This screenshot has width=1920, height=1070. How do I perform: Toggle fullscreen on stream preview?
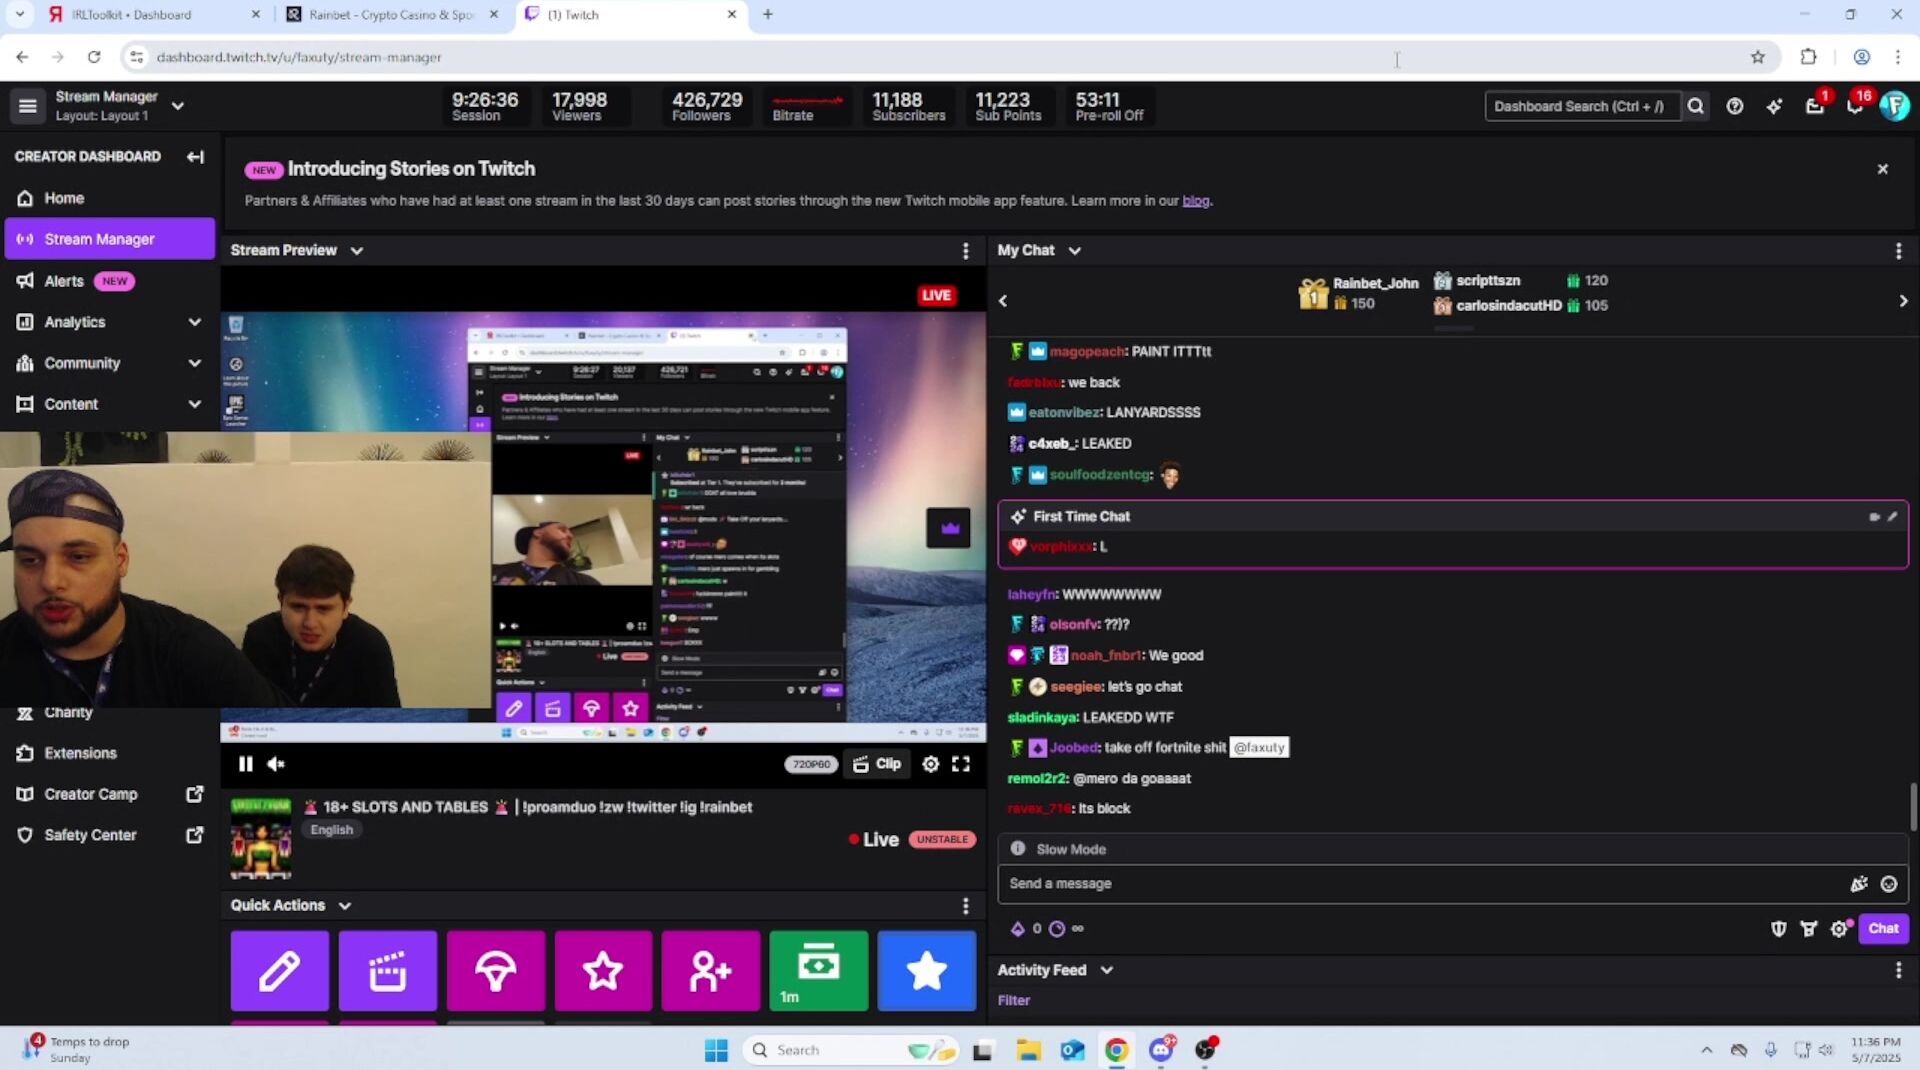(961, 764)
